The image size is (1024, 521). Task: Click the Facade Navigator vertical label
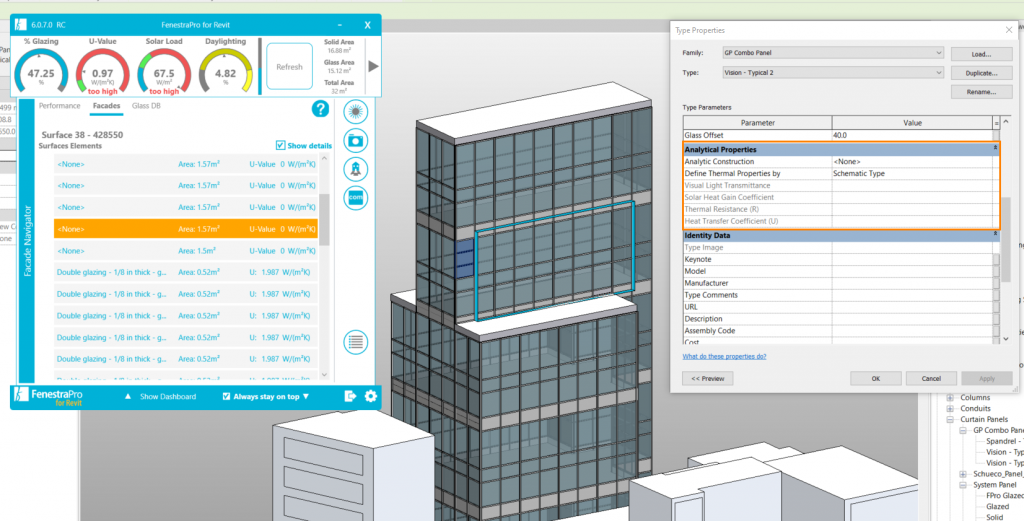pos(28,242)
